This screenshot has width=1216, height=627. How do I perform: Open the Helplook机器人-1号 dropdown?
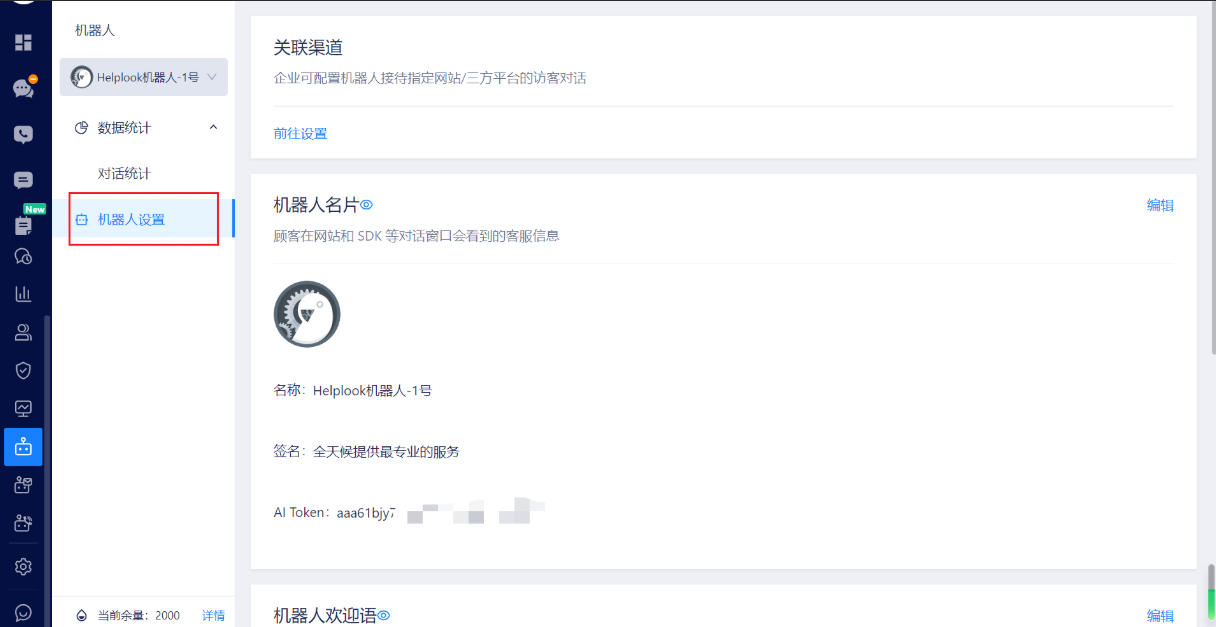click(x=143, y=77)
